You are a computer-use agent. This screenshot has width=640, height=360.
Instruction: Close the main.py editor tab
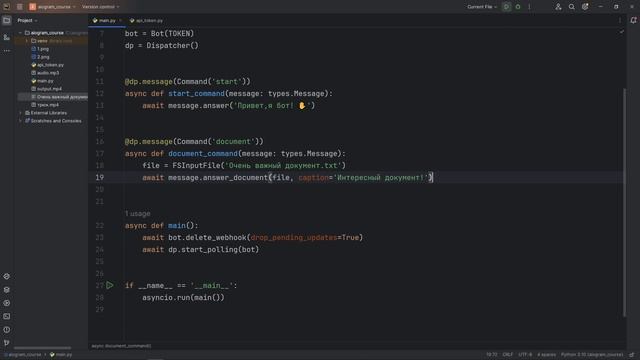120,20
